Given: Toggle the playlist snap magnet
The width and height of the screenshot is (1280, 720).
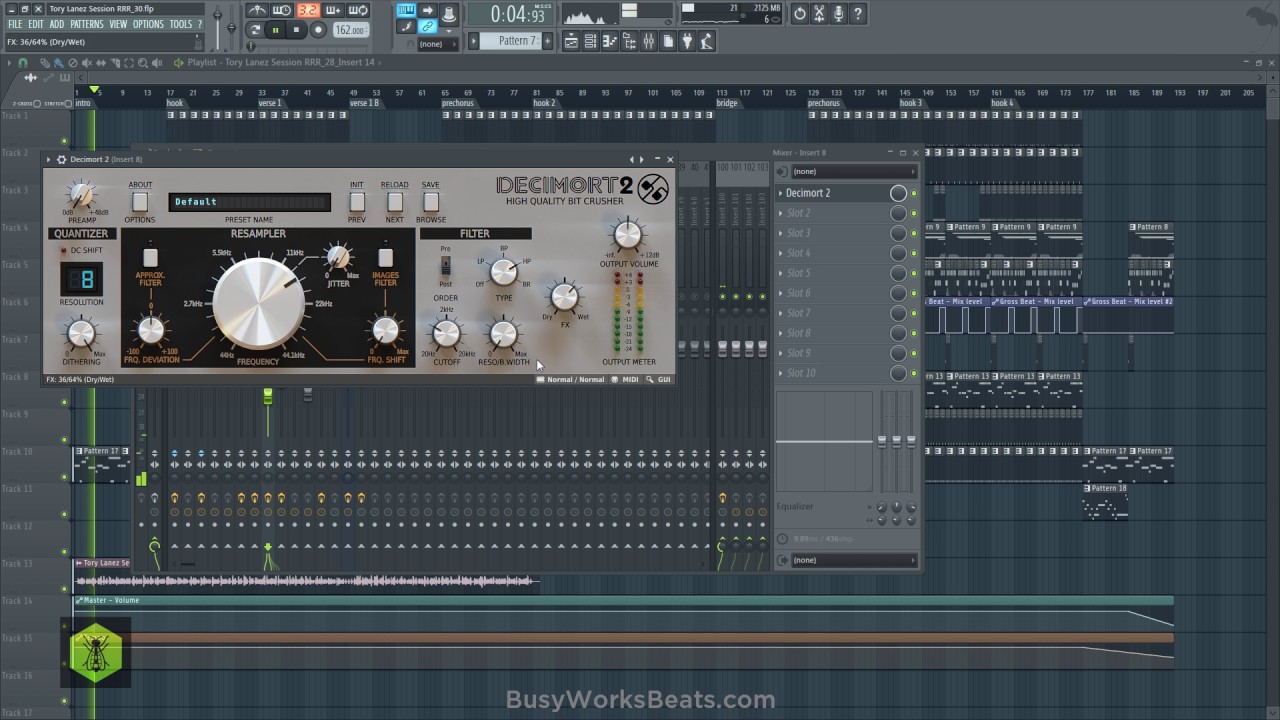Looking at the screenshot, I should tap(23, 62).
